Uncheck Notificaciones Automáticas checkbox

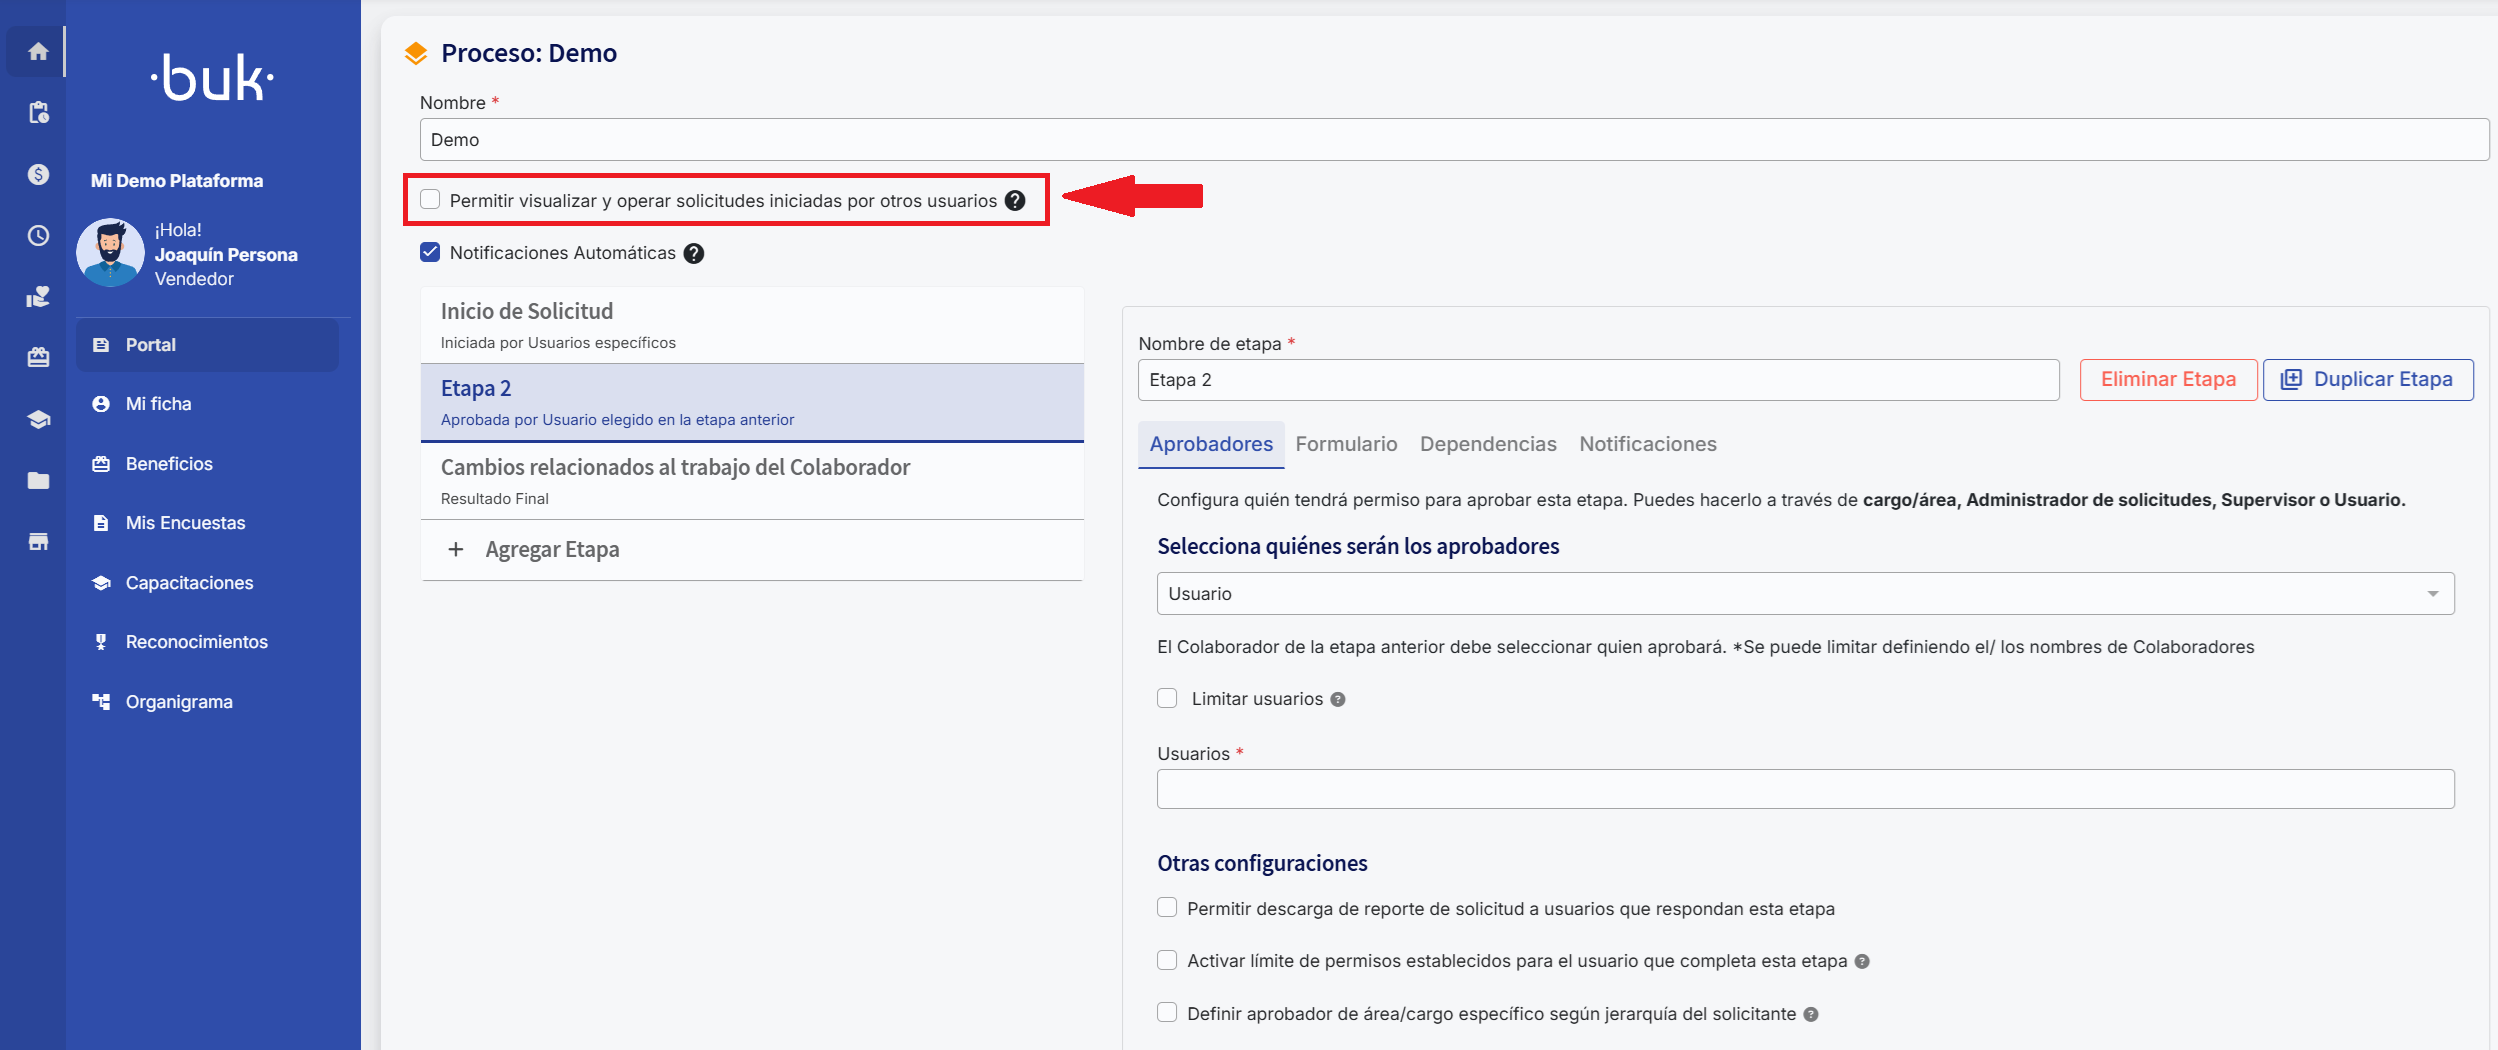click(x=430, y=253)
